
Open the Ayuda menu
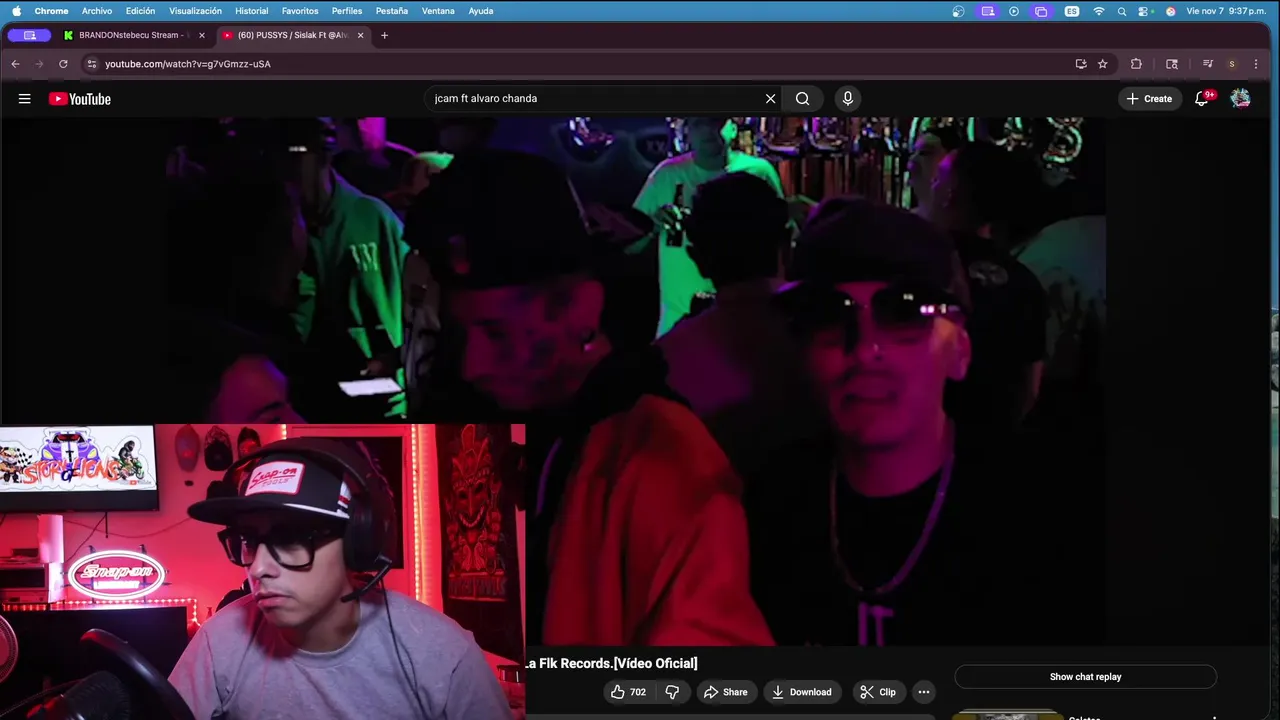(x=481, y=11)
